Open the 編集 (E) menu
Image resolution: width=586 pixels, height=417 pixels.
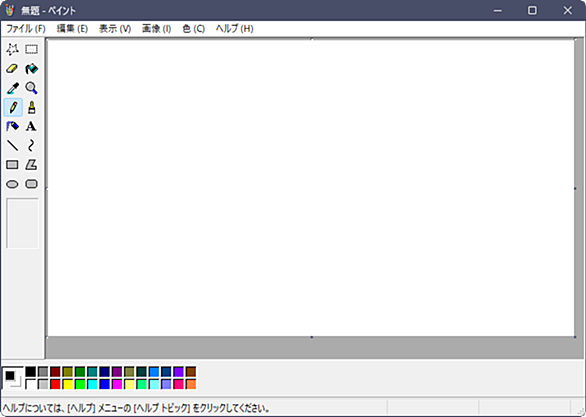tap(72, 29)
